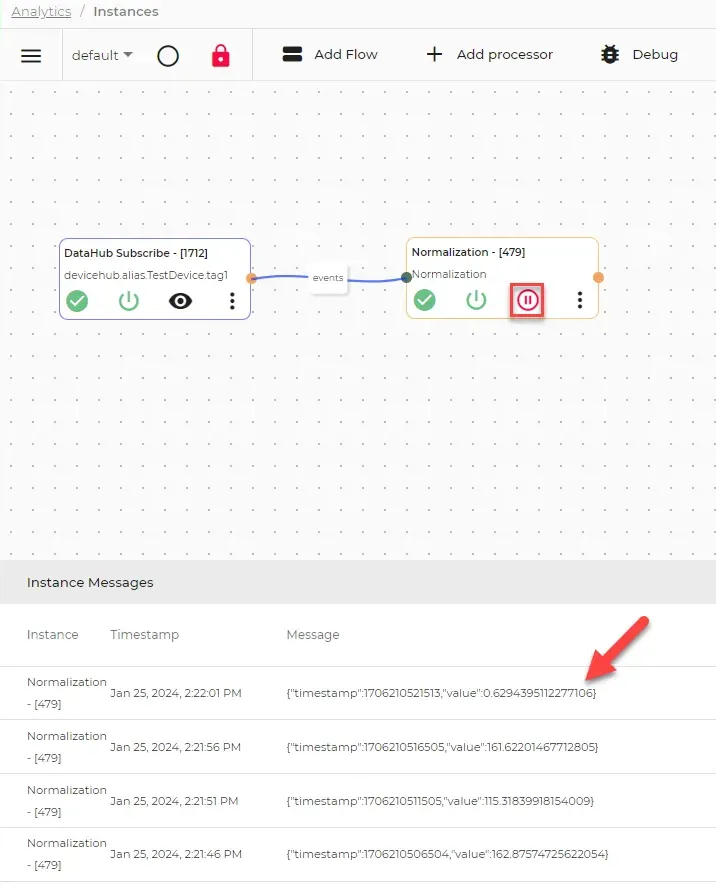Click Instance column header
The image size is (716, 888).
[x=53, y=635]
